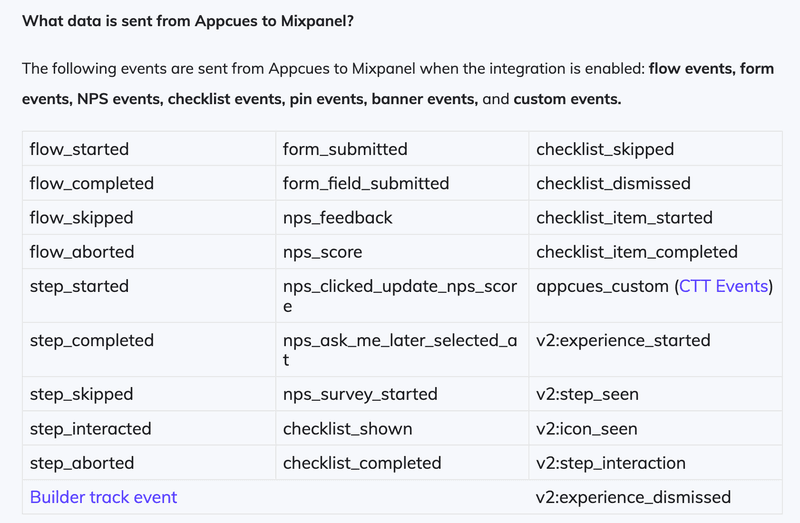Pick the checklist_dismissed cell

click(x=656, y=183)
